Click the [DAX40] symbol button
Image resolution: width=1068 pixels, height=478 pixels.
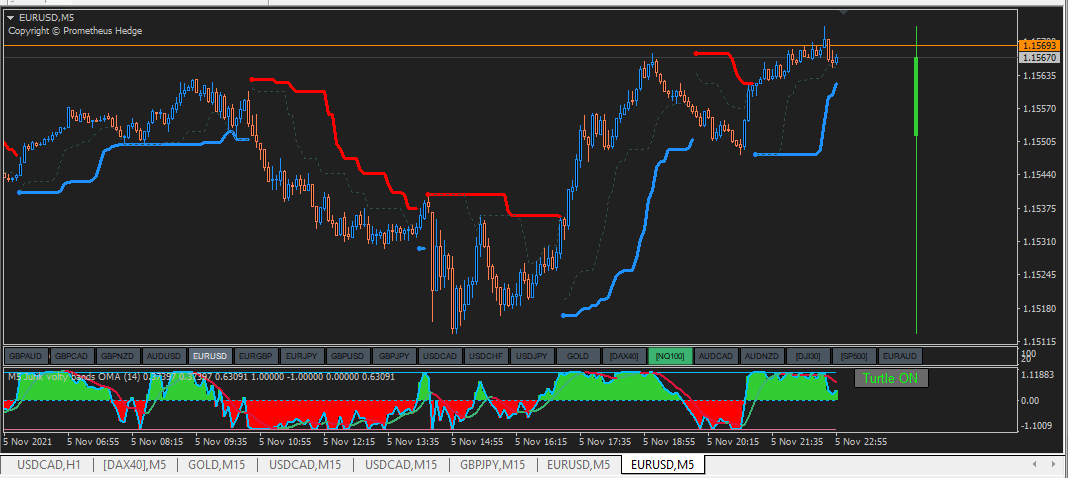pyautogui.click(x=624, y=356)
